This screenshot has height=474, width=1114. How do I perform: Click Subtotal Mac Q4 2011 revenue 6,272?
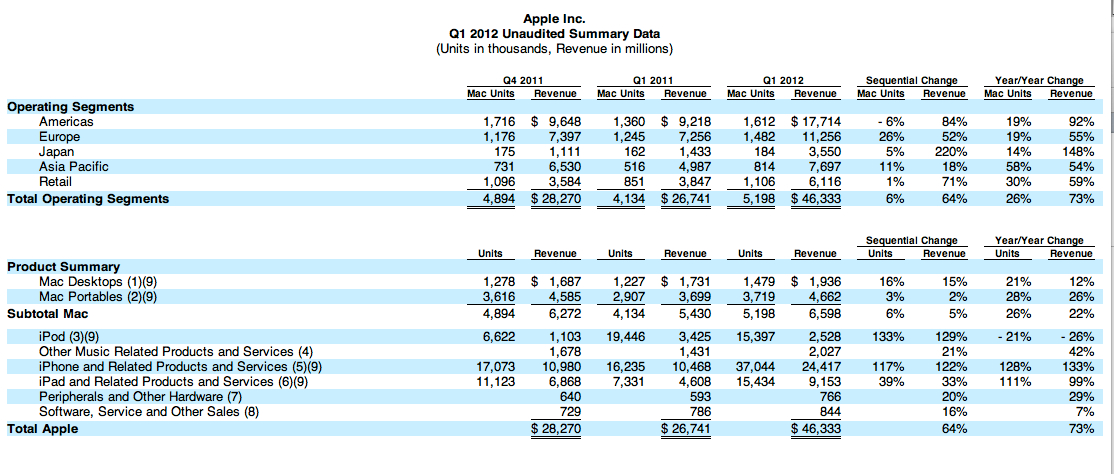(x=565, y=313)
